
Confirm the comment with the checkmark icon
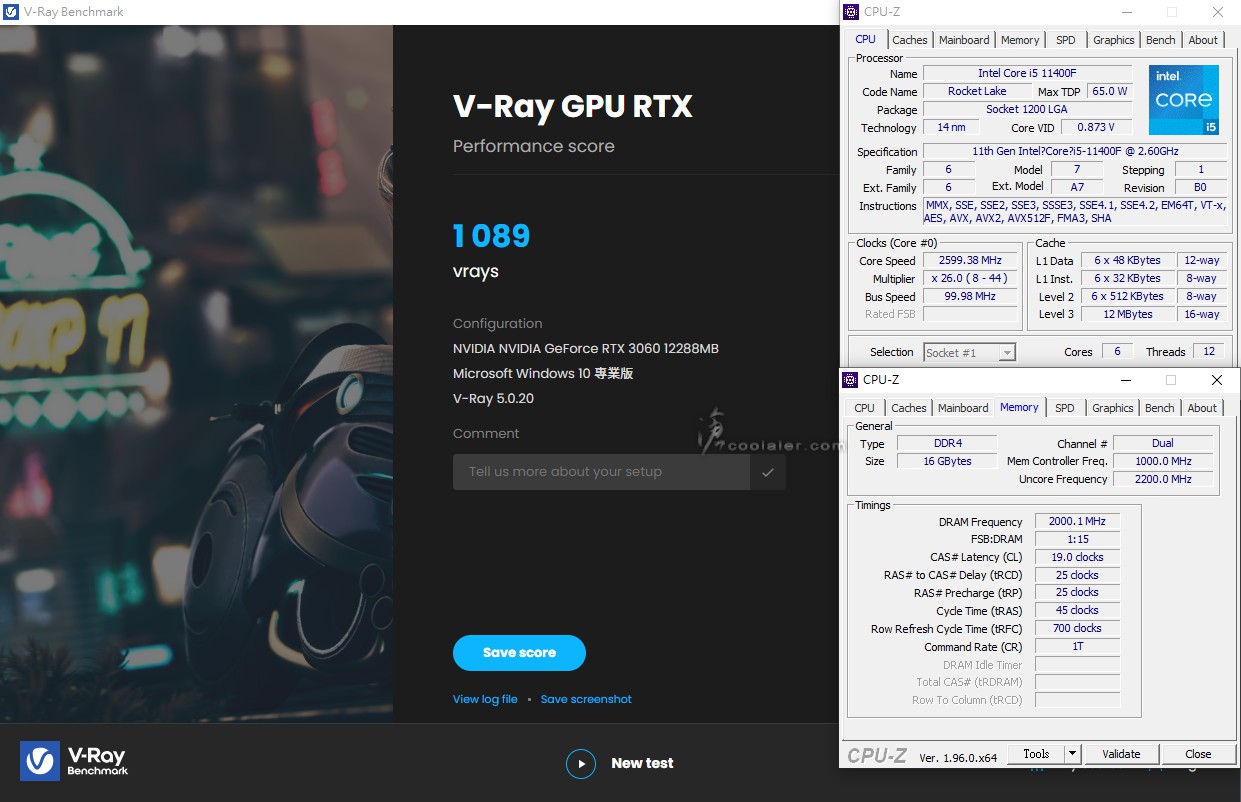pos(768,472)
